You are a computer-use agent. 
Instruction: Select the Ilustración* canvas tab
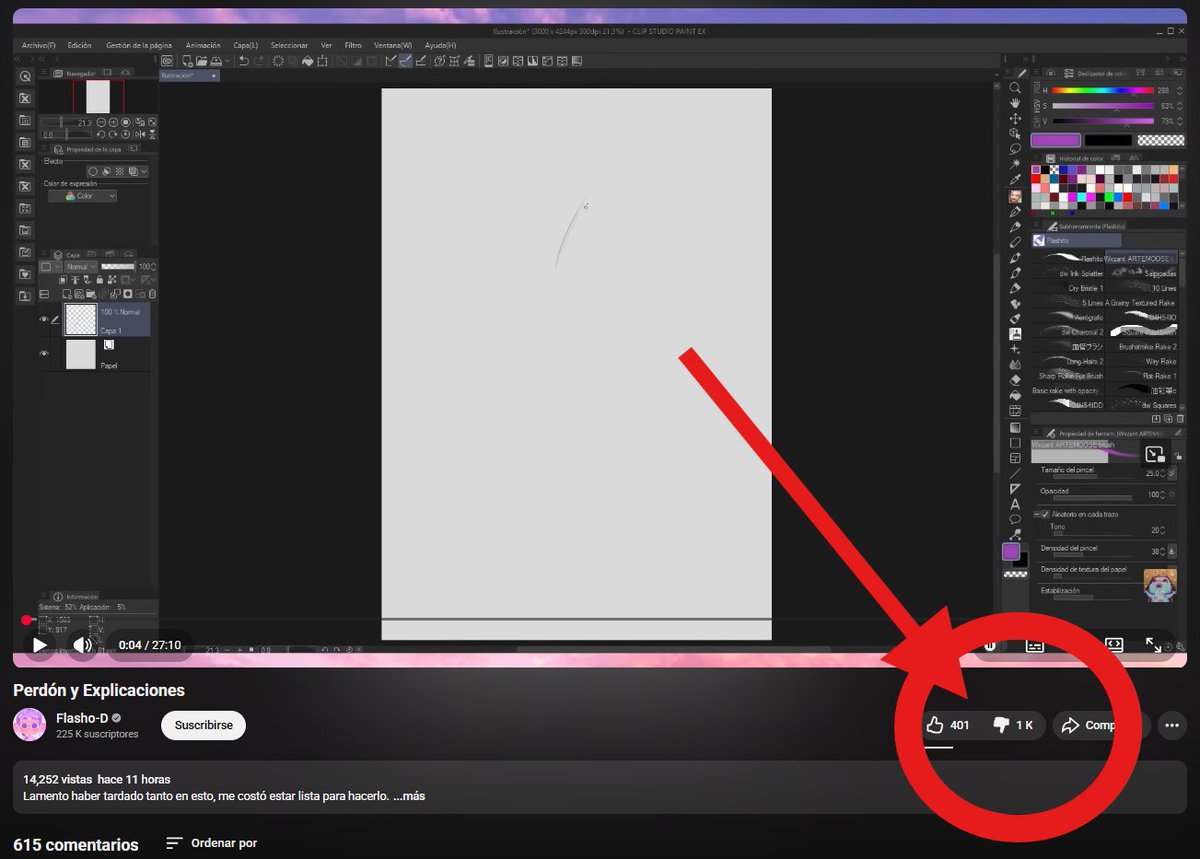pyautogui.click(x=189, y=75)
